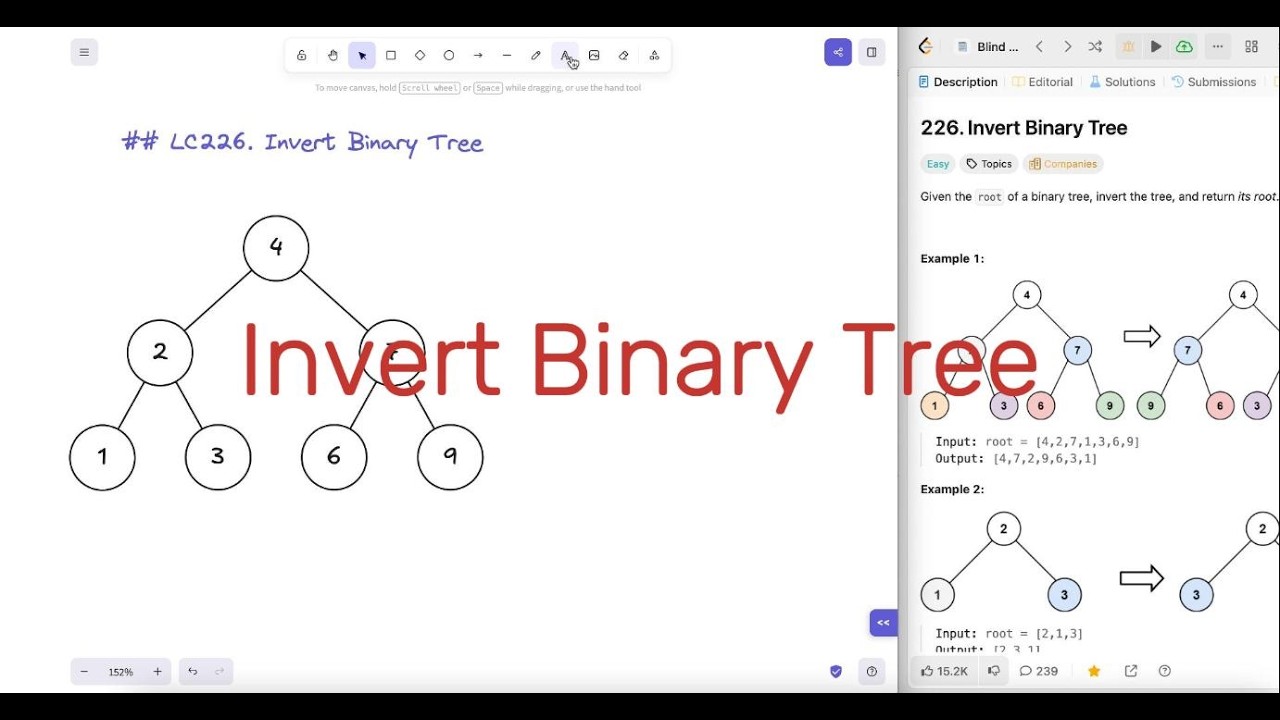Viewport: 1280px width, 720px height.
Task: Zoom out the canvas with minus
Action: click(84, 672)
